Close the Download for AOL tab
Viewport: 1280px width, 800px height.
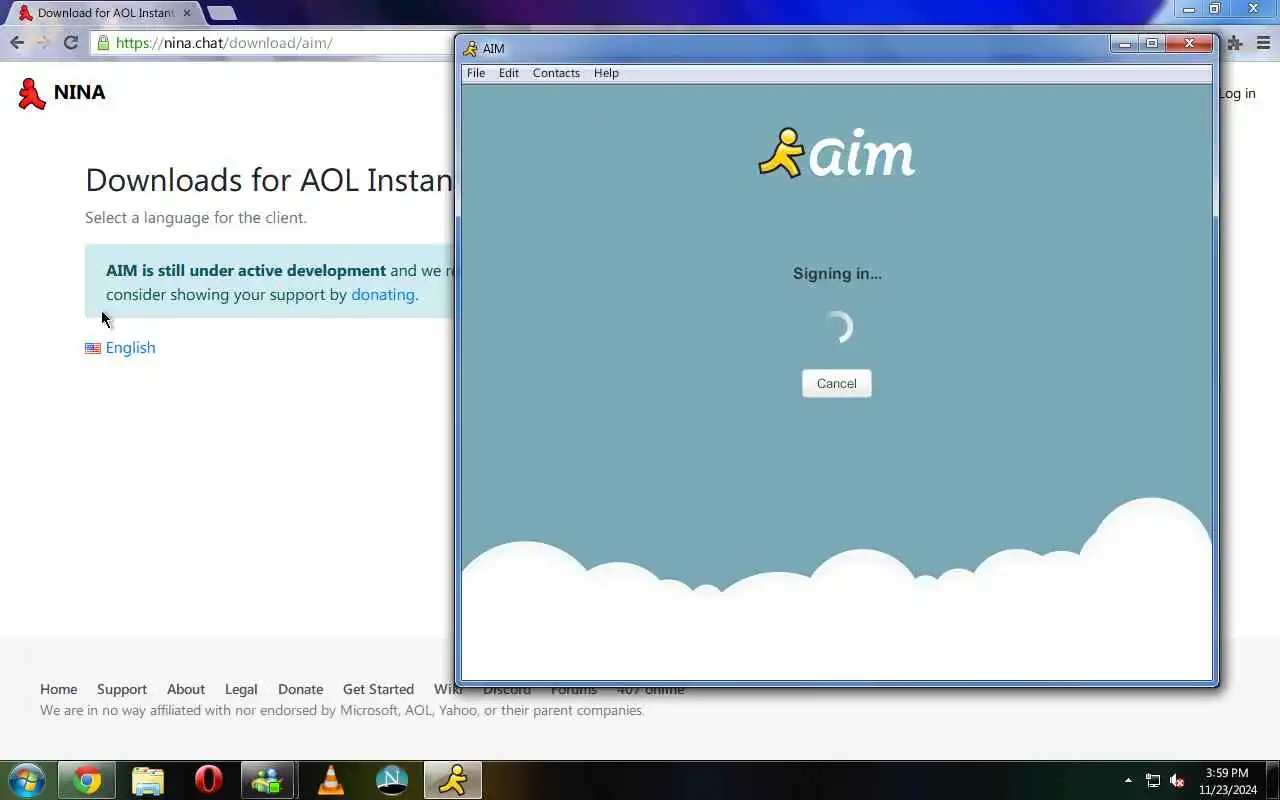[186, 13]
